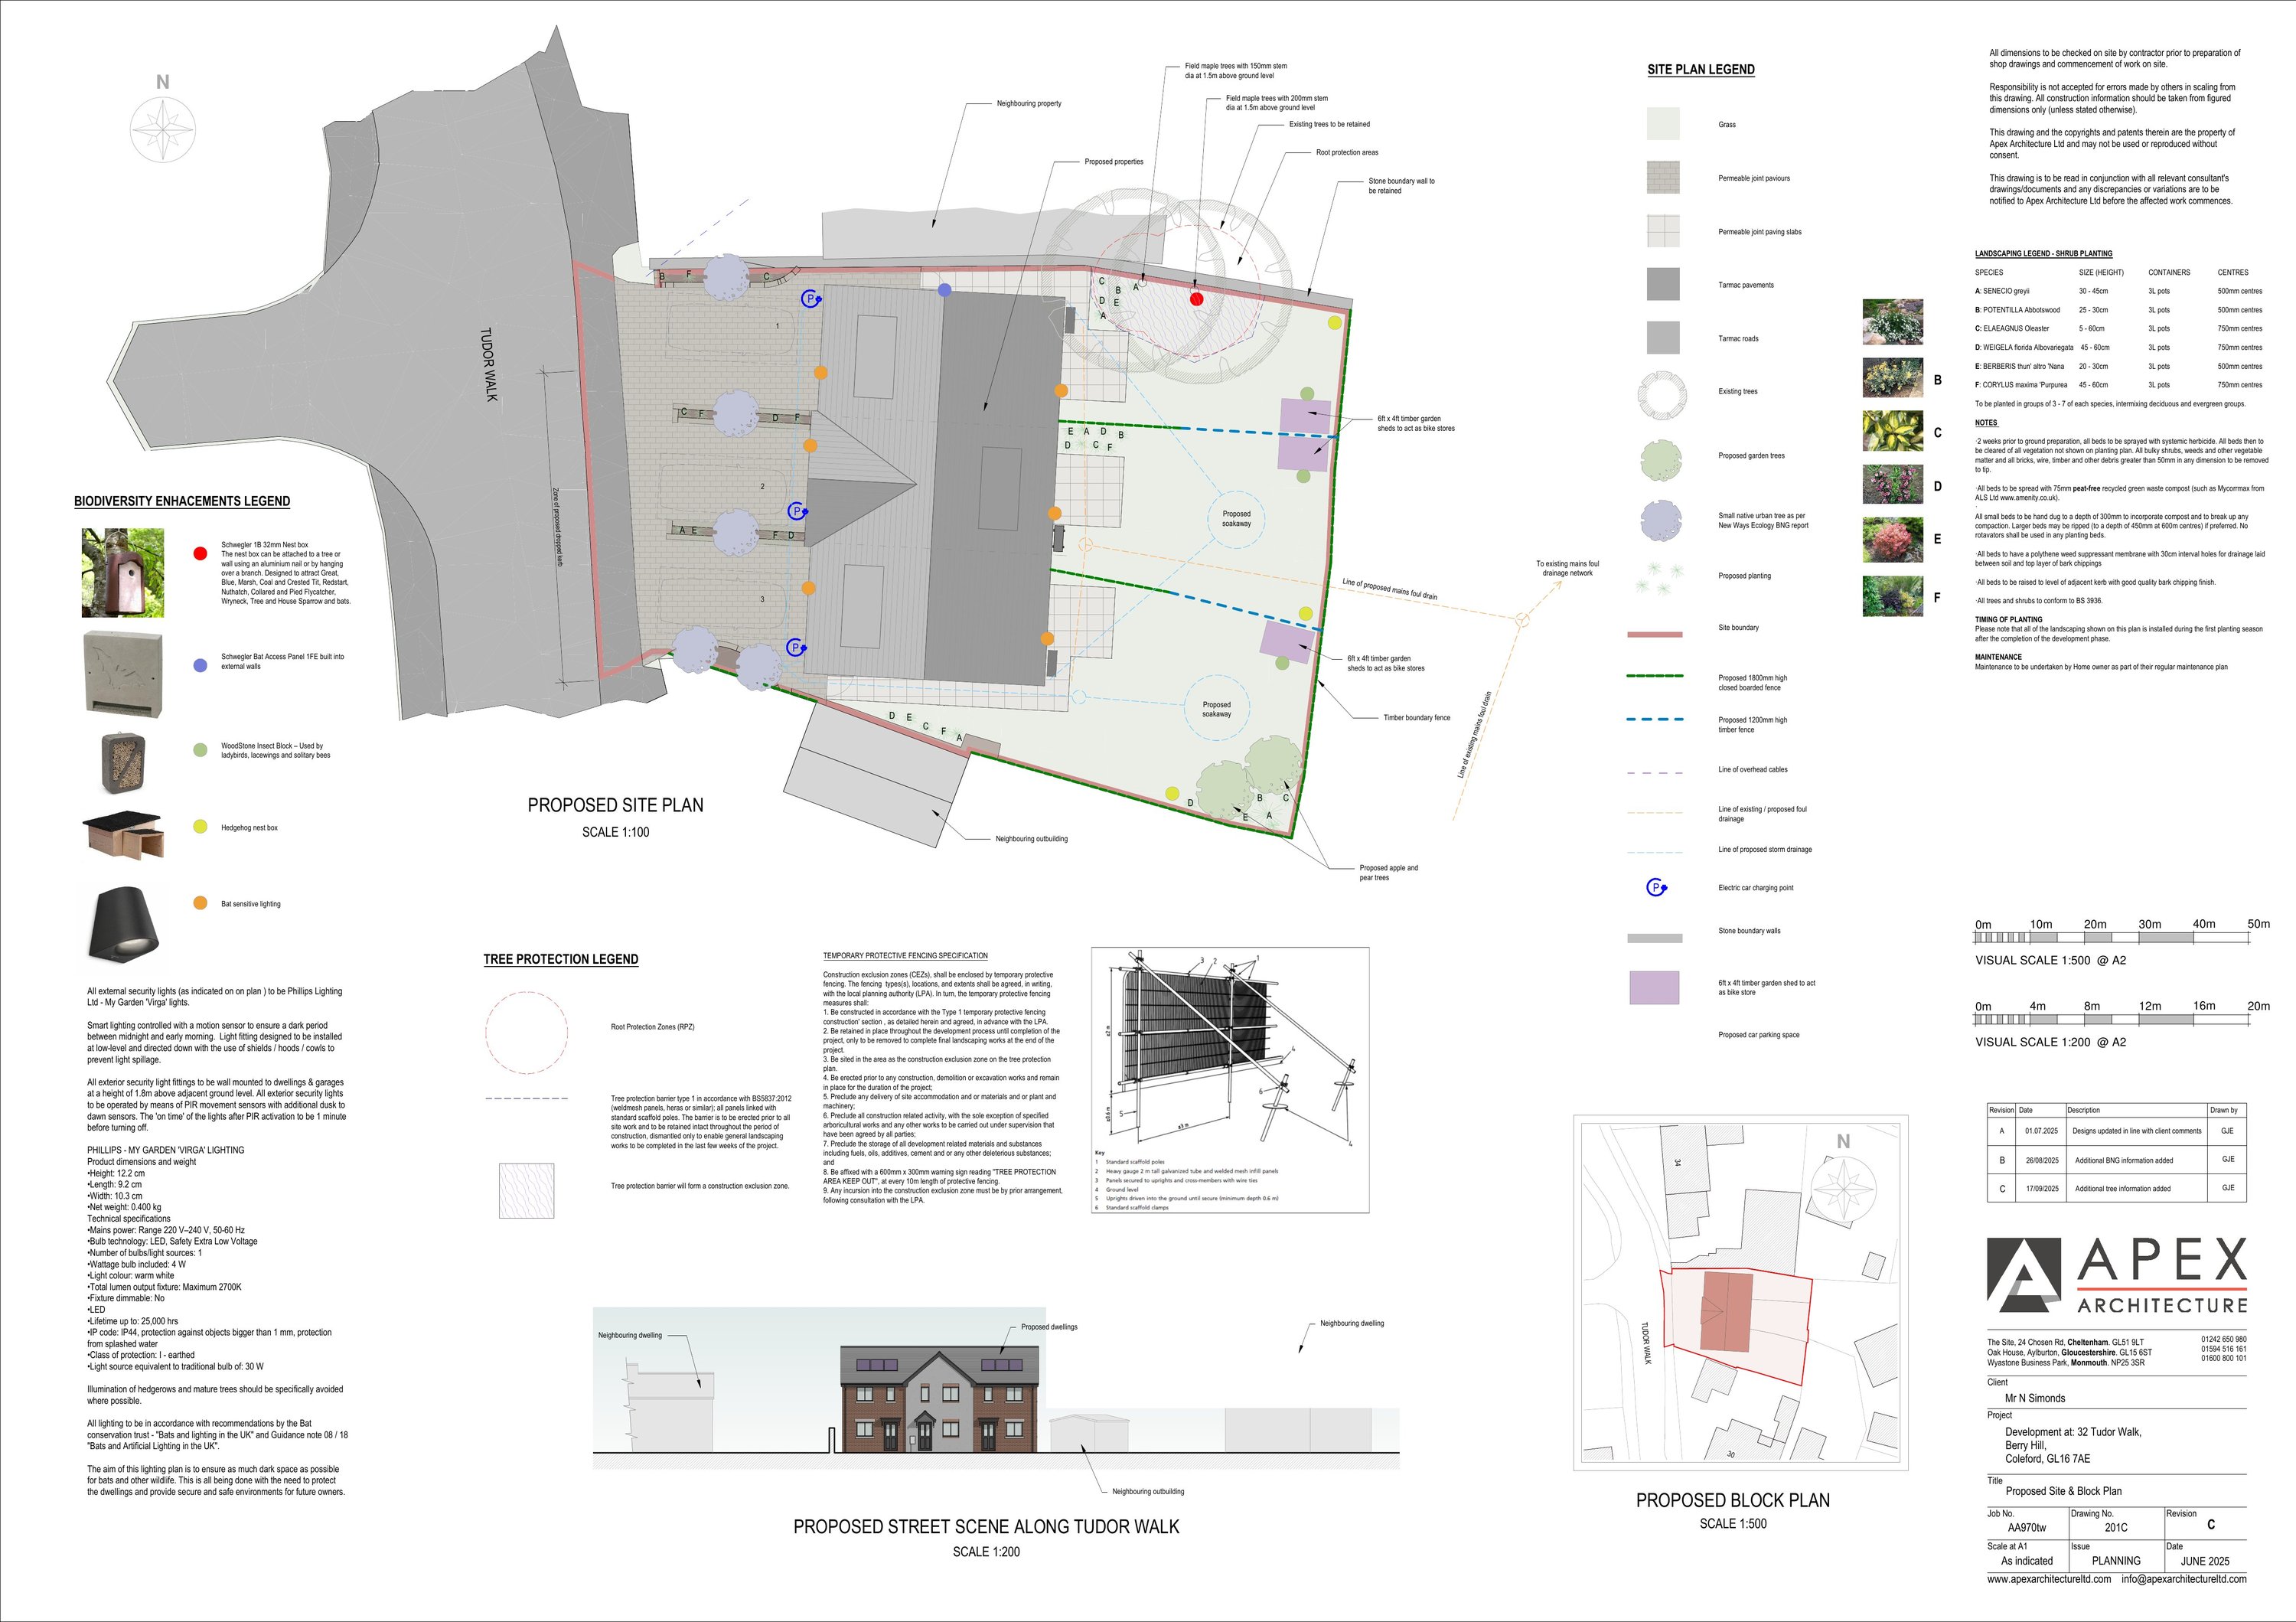Click the Virga wall light product image
The width and height of the screenshot is (2296, 1622).
click(x=123, y=922)
